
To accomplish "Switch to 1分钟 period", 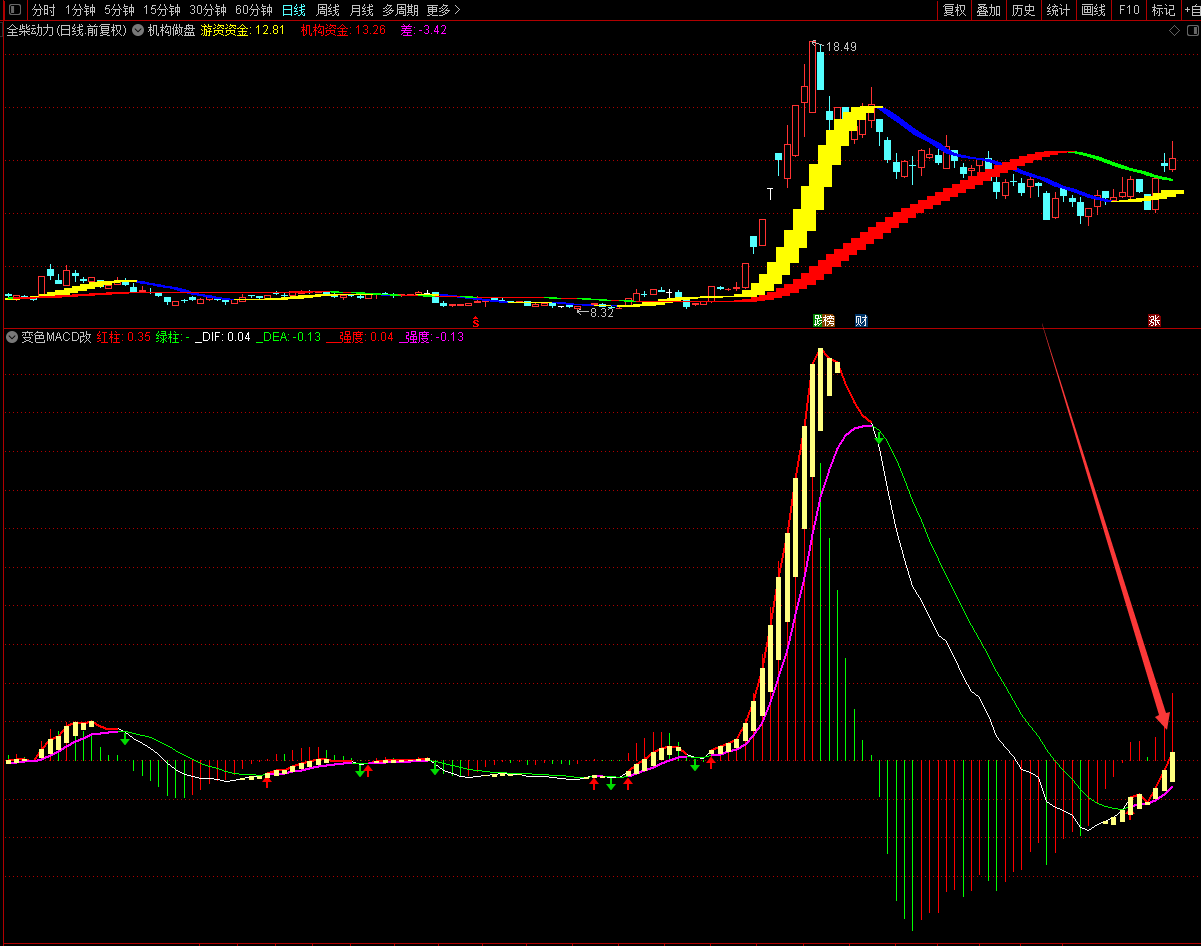I will click(x=80, y=10).
